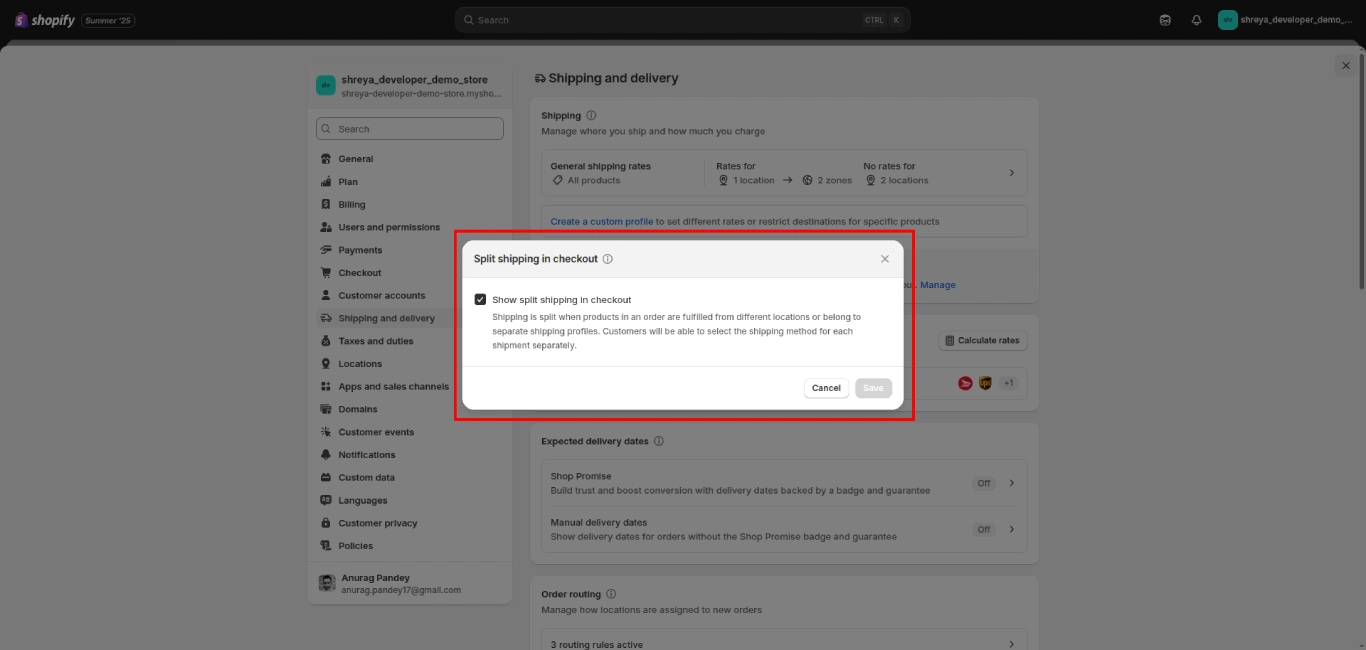Toggle Shop Promise off switch
The height and width of the screenshot is (650, 1366).
pyautogui.click(x=984, y=482)
